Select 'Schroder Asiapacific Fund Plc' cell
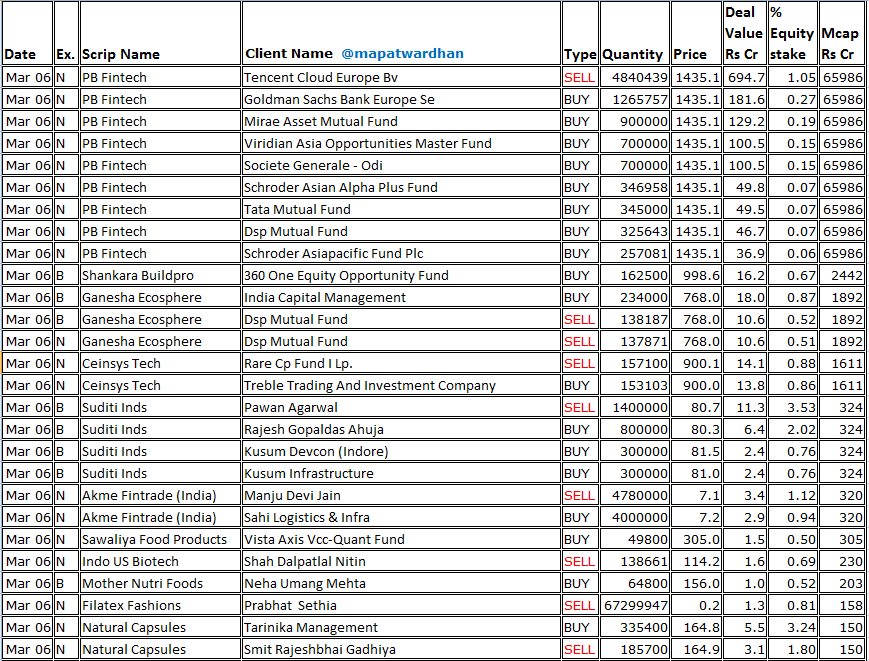Viewport: 869px width, 661px height. point(401,253)
